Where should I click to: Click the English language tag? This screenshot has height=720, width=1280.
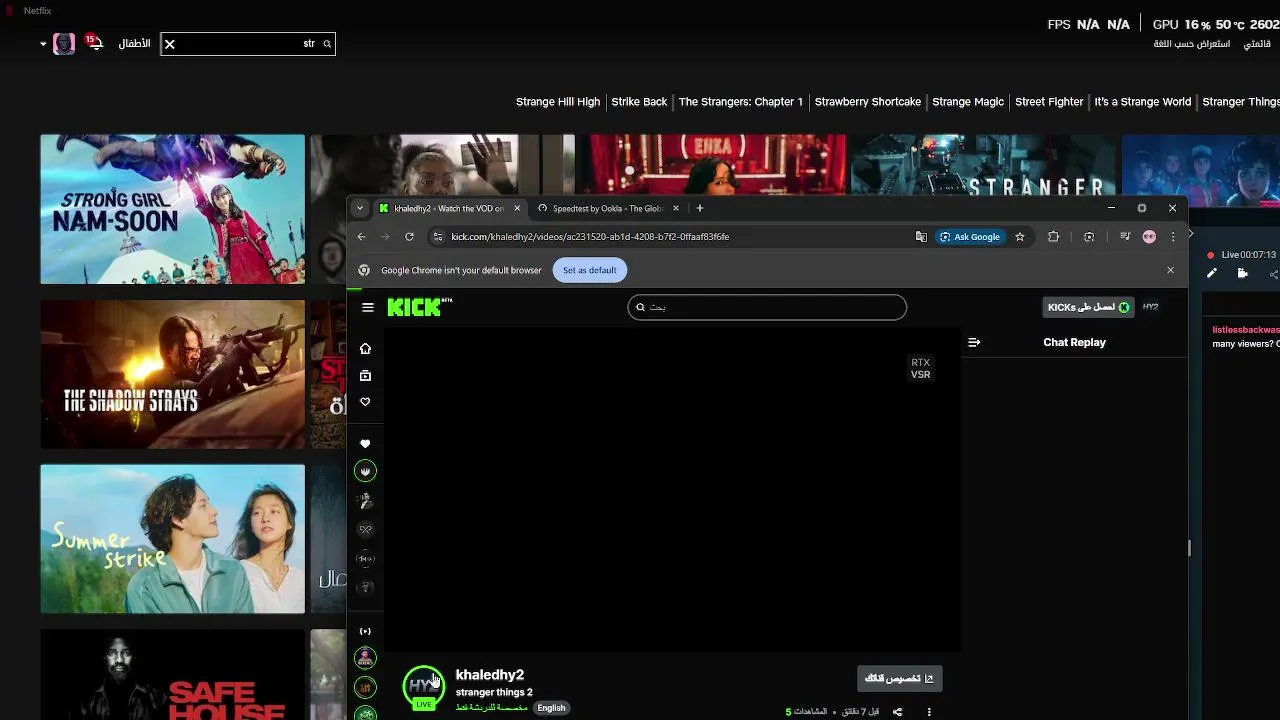[x=551, y=708]
